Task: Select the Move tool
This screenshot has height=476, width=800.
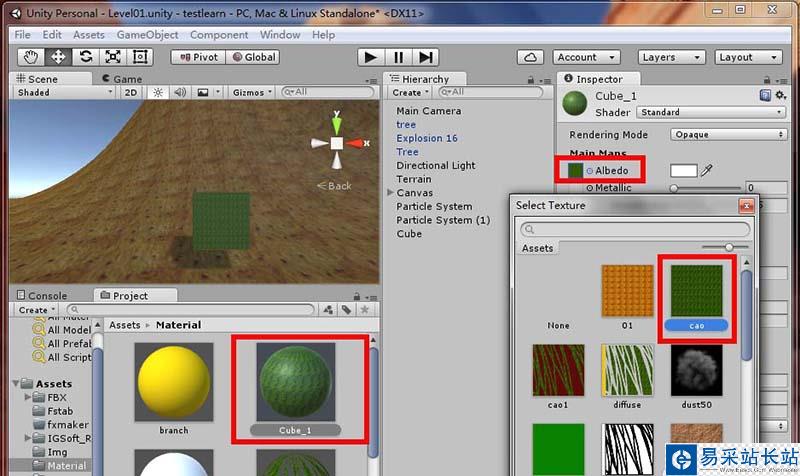Action: 58,57
